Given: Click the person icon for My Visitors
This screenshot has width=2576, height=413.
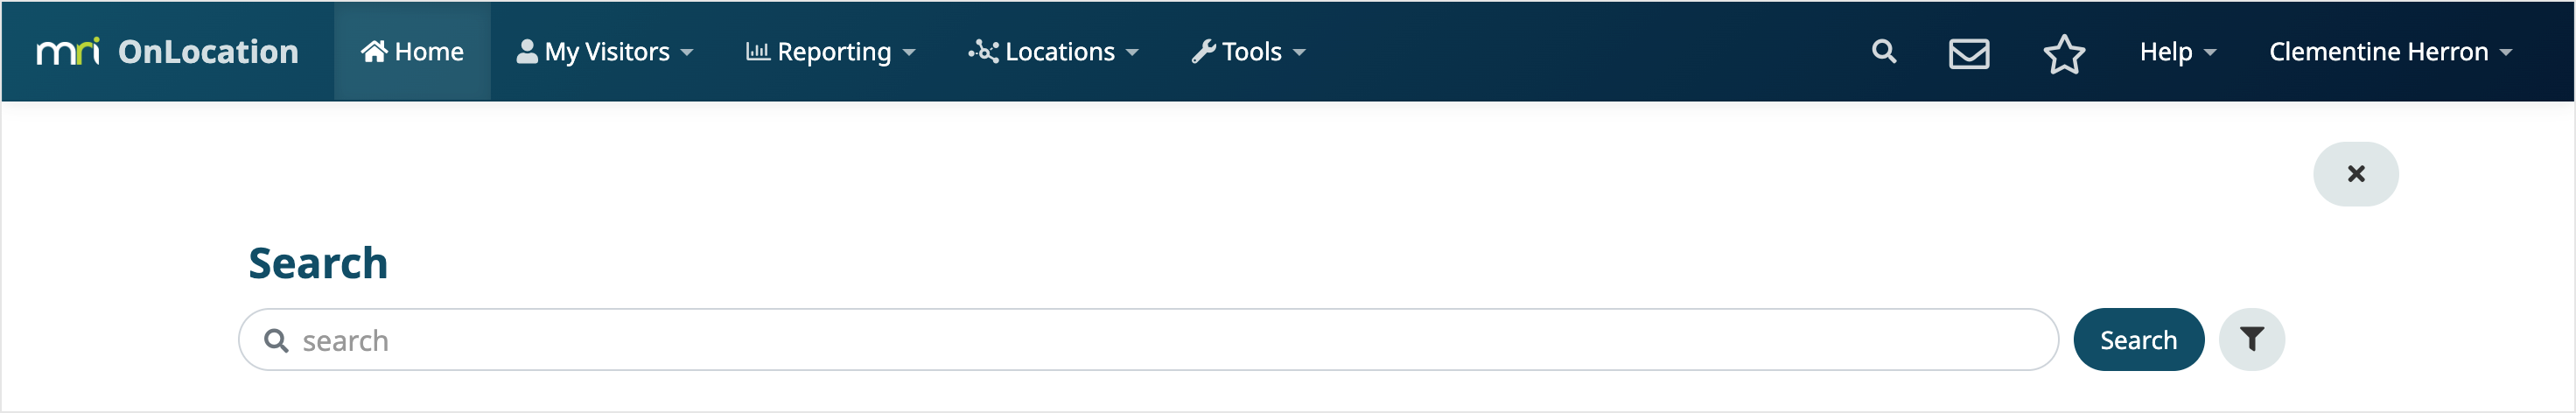Looking at the screenshot, I should tap(526, 51).
